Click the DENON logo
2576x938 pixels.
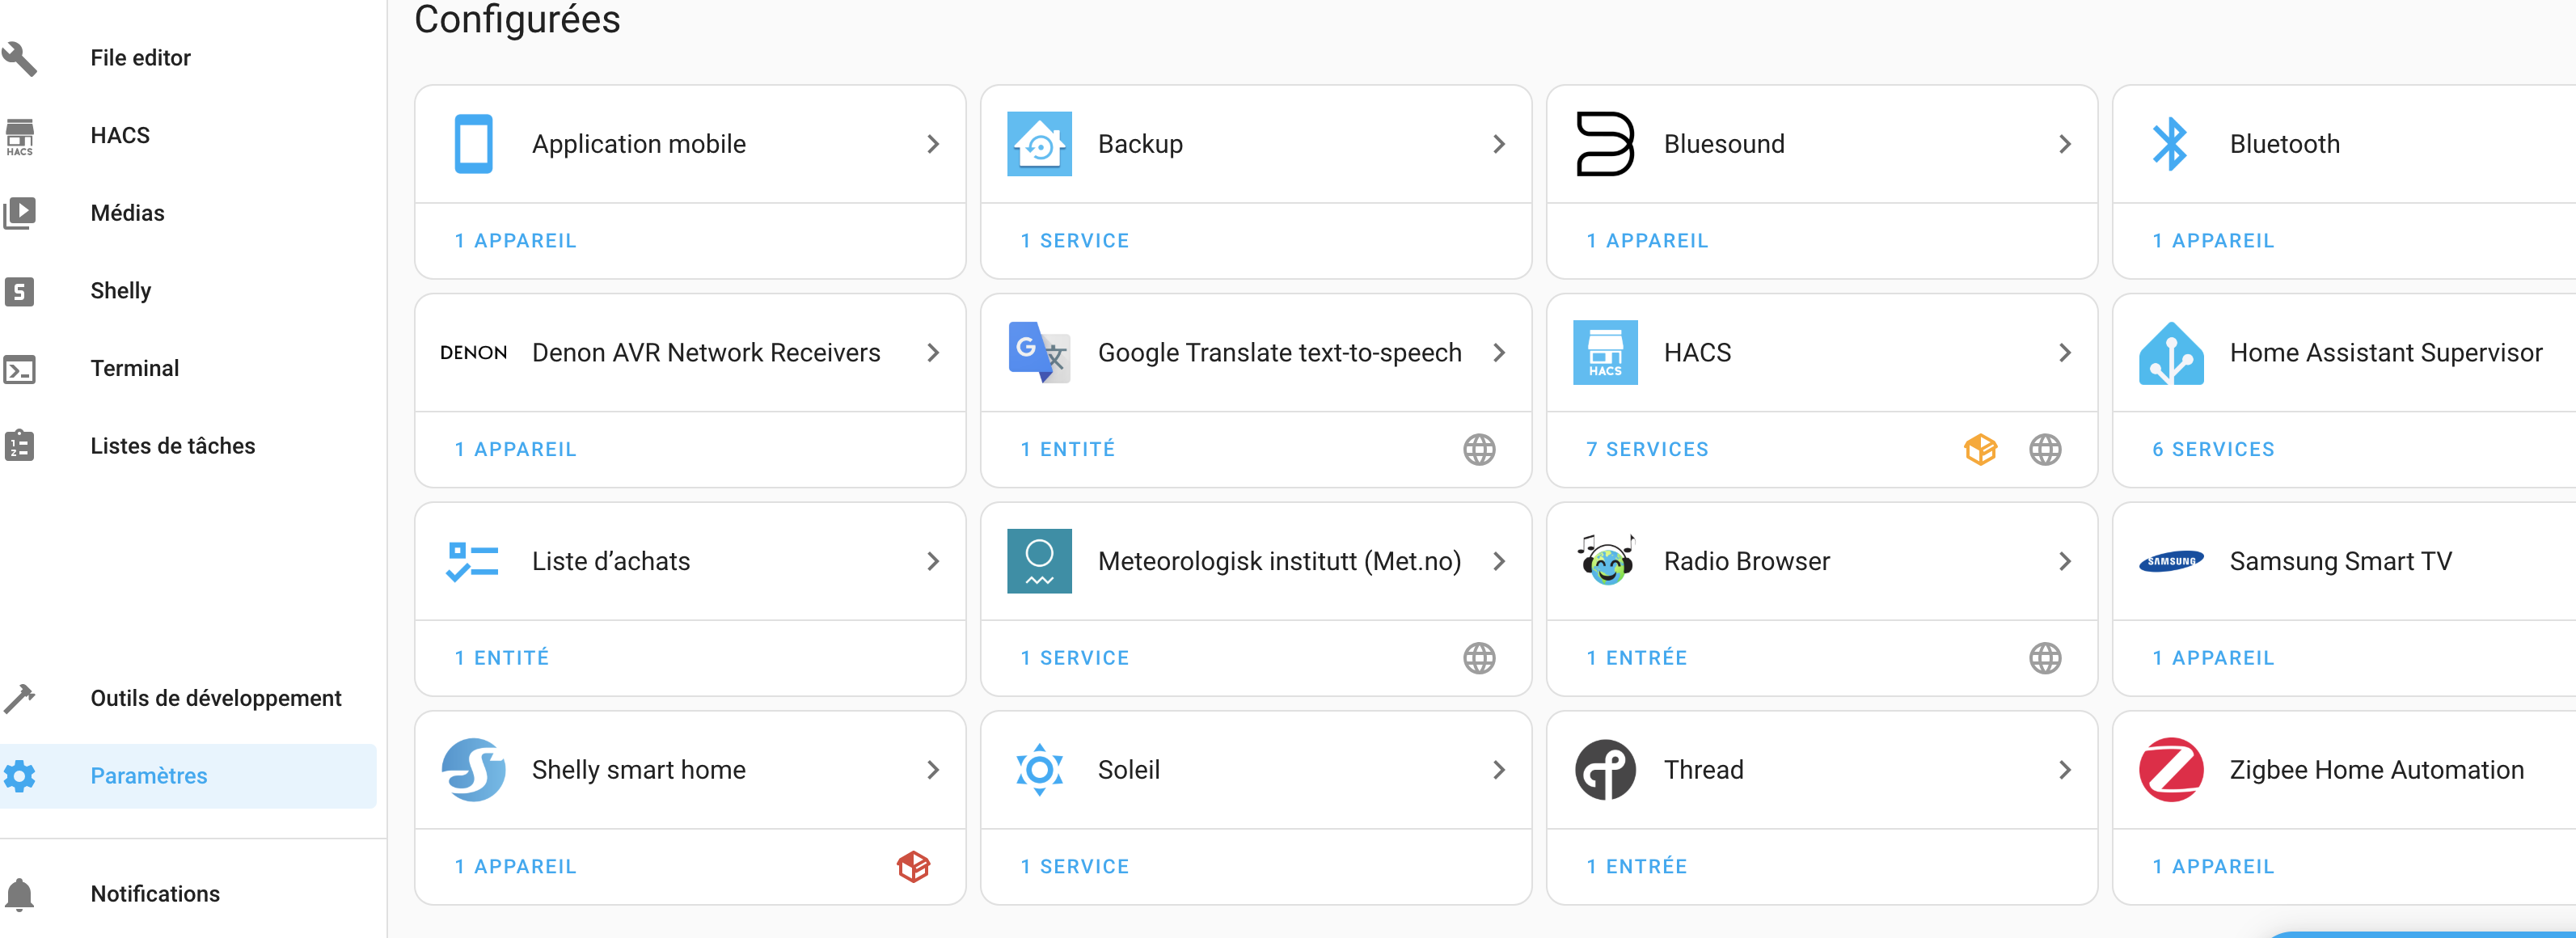(x=473, y=353)
